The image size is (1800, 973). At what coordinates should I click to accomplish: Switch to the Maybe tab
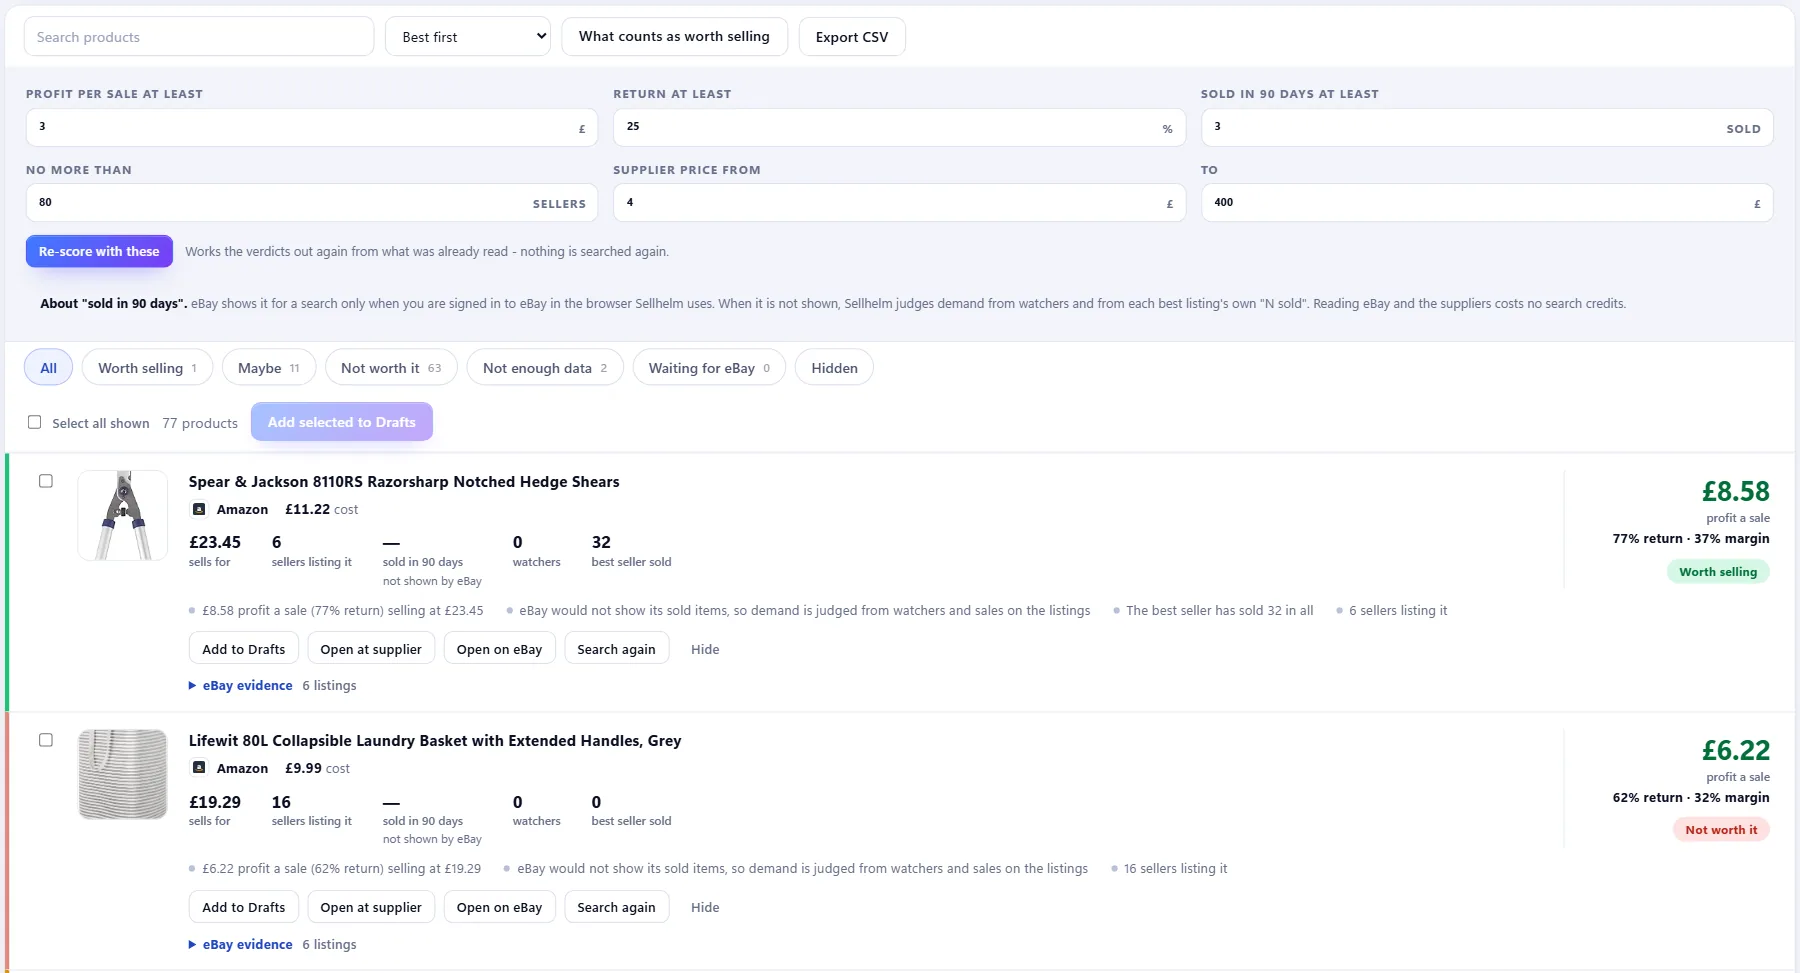point(269,368)
